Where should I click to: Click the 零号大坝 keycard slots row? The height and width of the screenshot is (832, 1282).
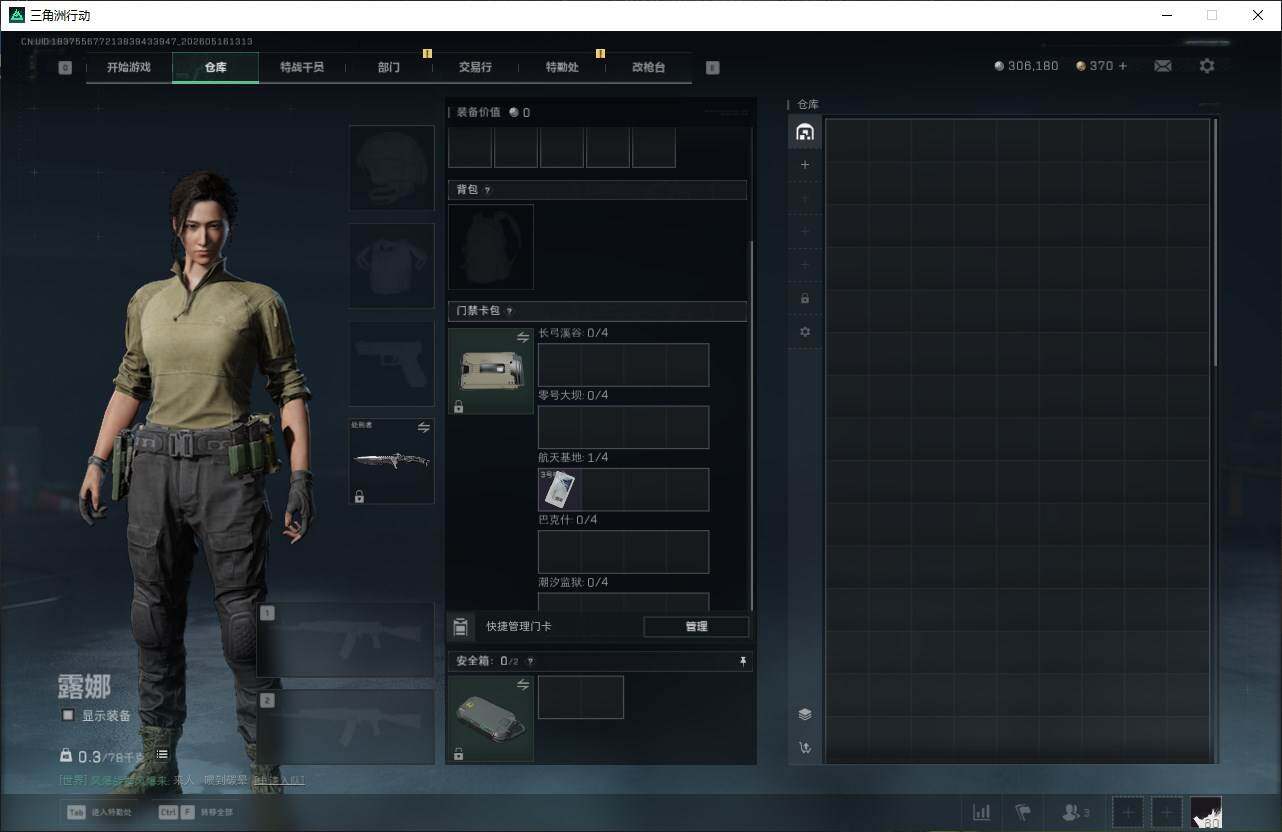pos(624,427)
